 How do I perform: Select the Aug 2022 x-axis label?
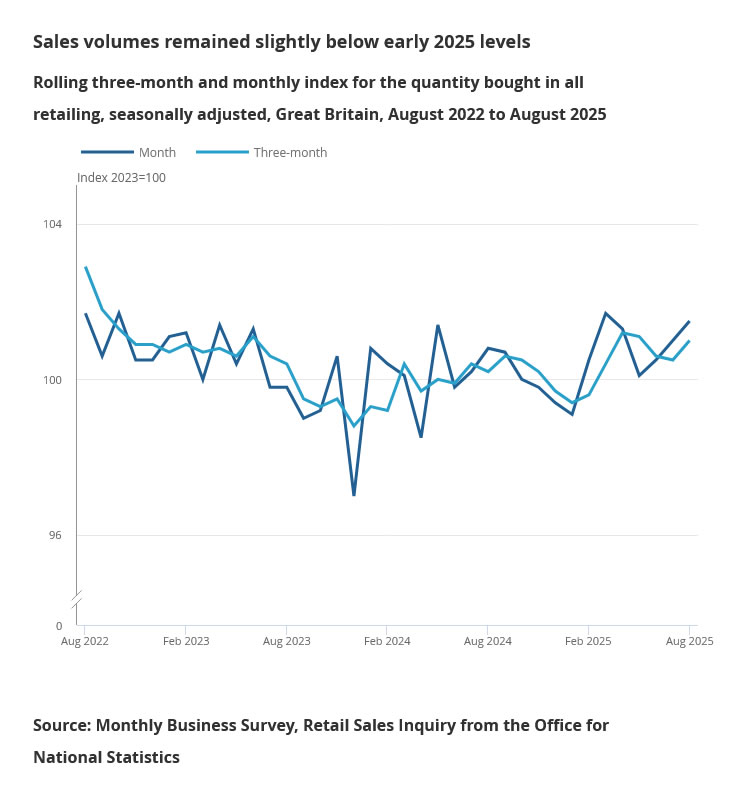[x=85, y=641]
